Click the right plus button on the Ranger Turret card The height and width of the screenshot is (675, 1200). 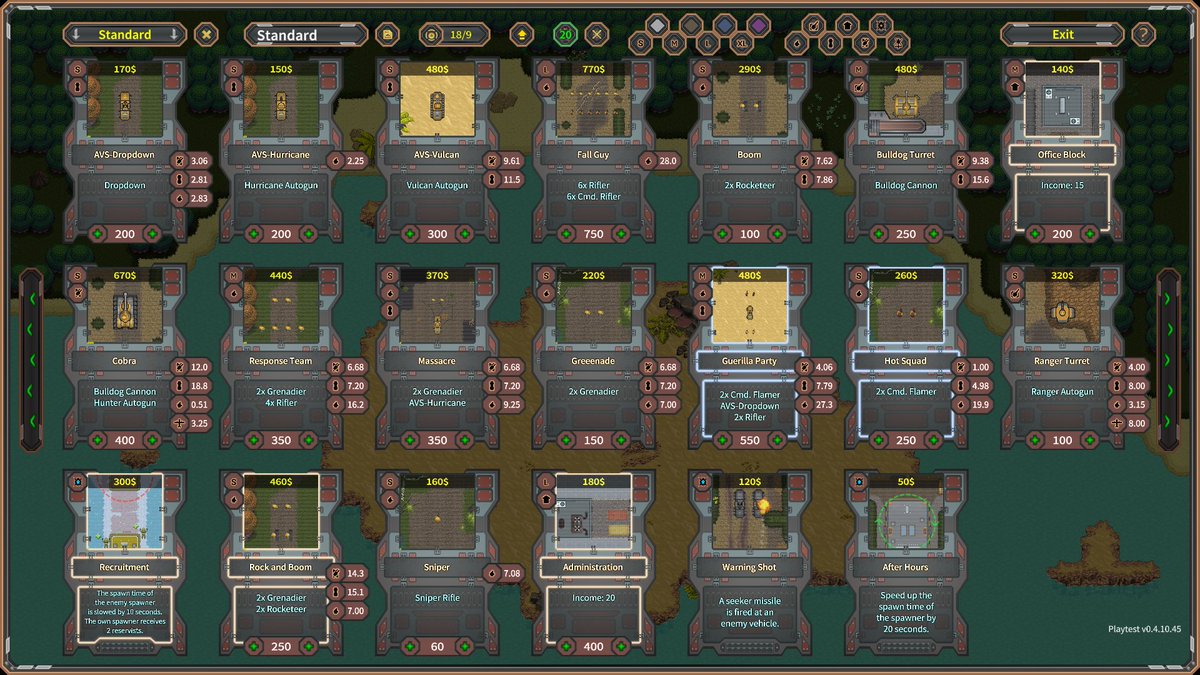pos(1088,440)
